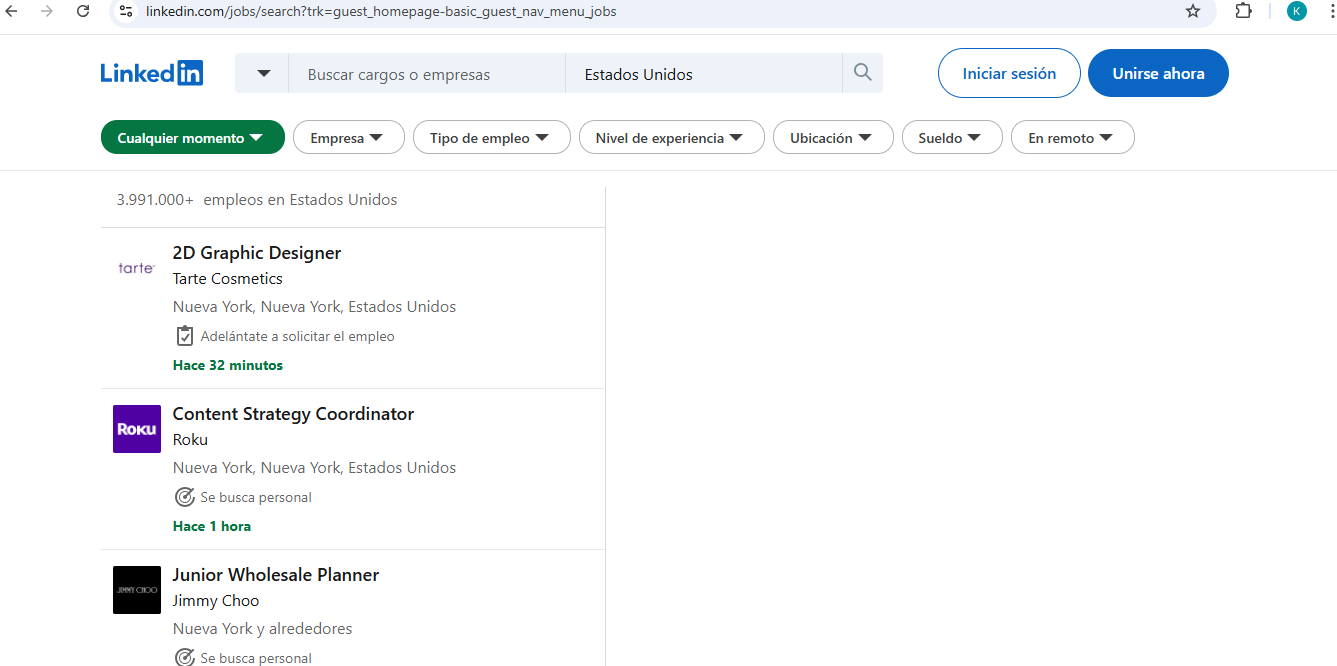Click the 'Content Strategy Coordinator' job title
The height and width of the screenshot is (666, 1337).
pos(293,413)
